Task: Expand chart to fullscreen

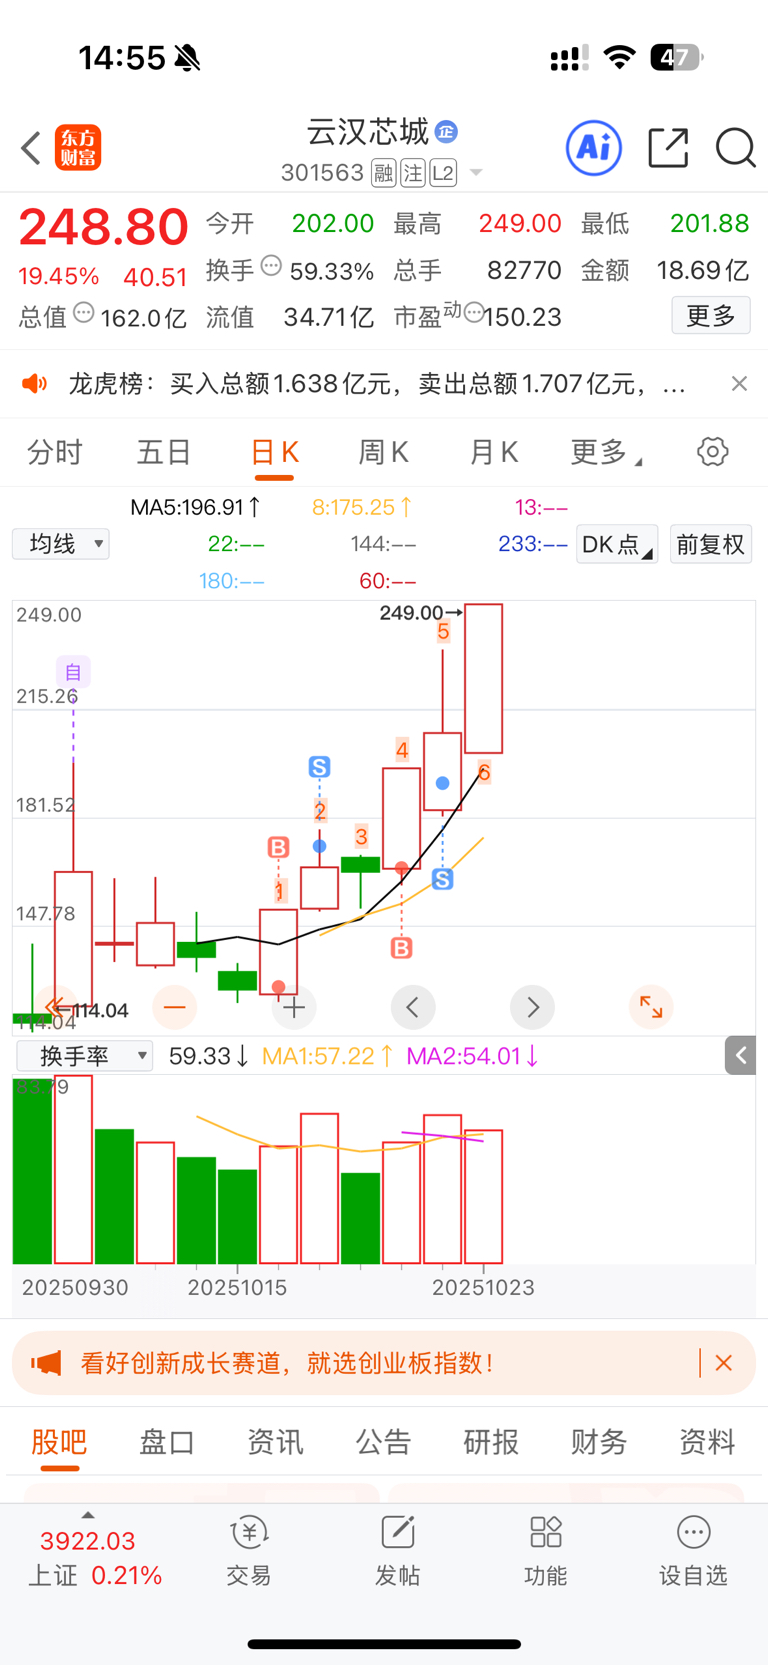Action: (651, 1007)
